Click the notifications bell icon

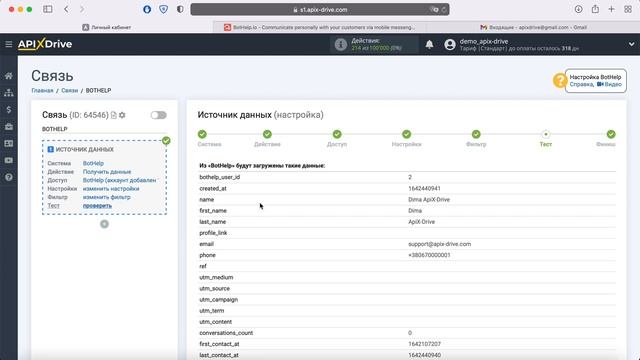429,44
